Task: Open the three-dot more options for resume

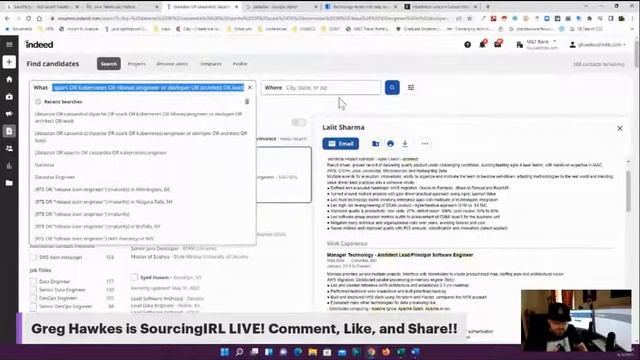Action: pyautogui.click(x=424, y=144)
